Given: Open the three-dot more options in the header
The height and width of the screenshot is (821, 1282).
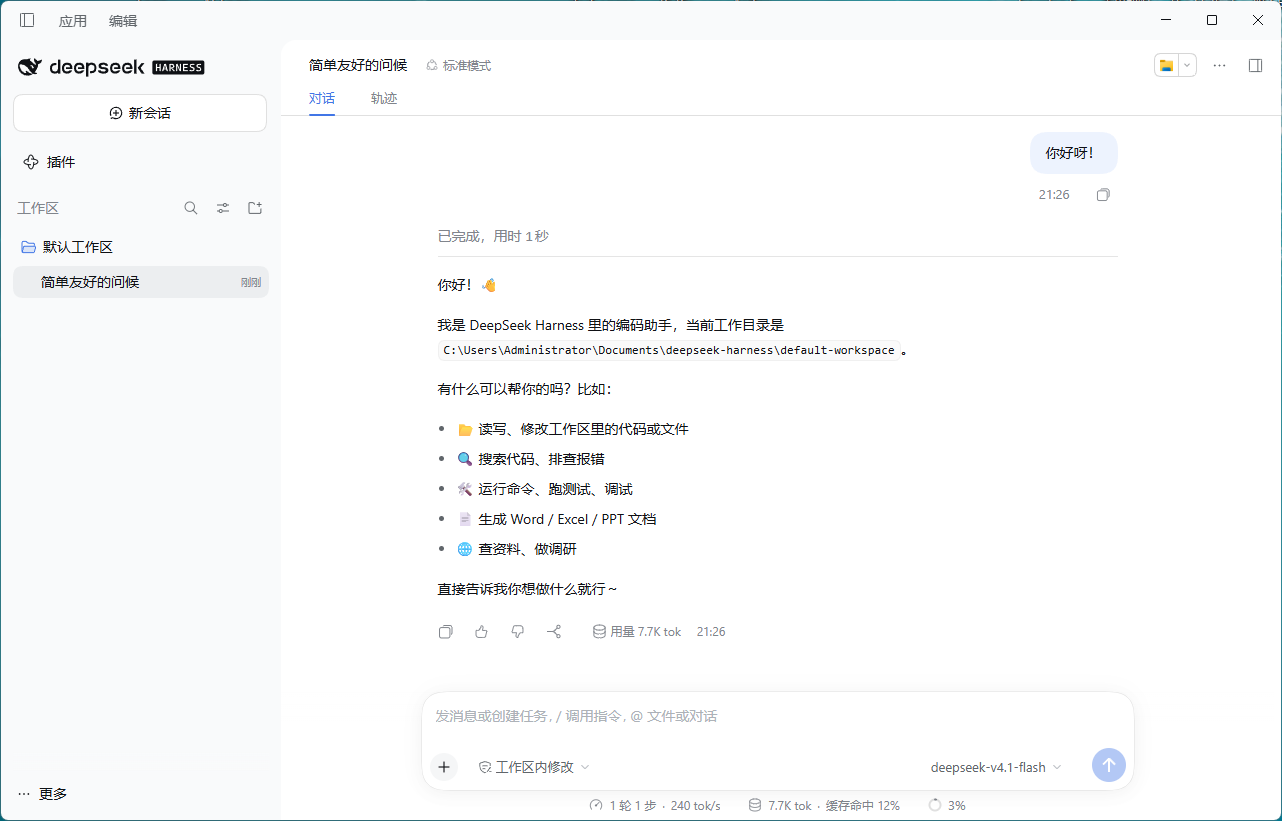Looking at the screenshot, I should [x=1219, y=65].
